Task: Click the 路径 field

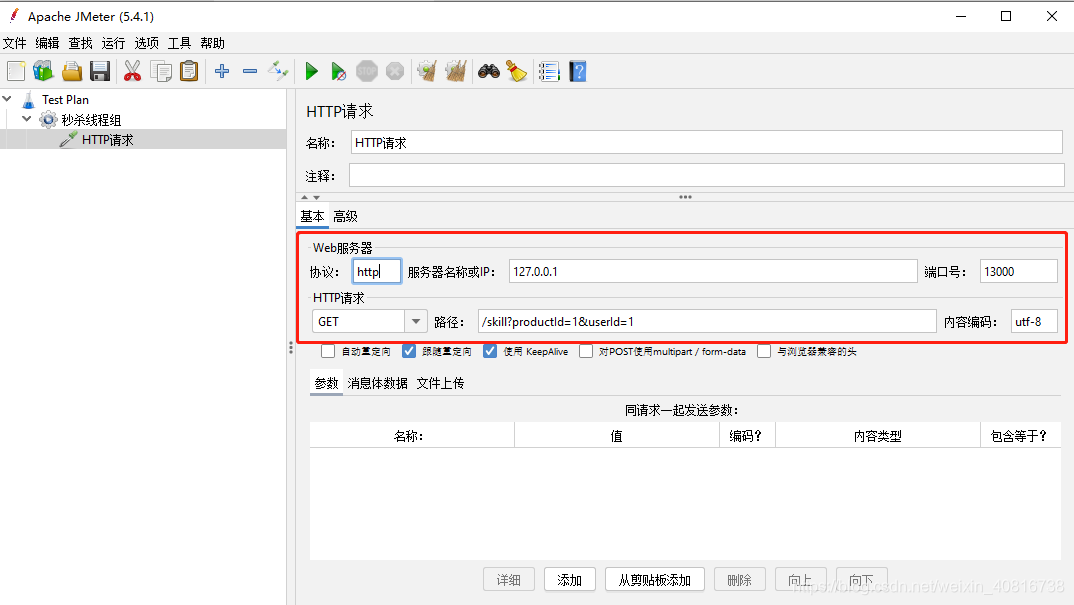Action: [707, 321]
